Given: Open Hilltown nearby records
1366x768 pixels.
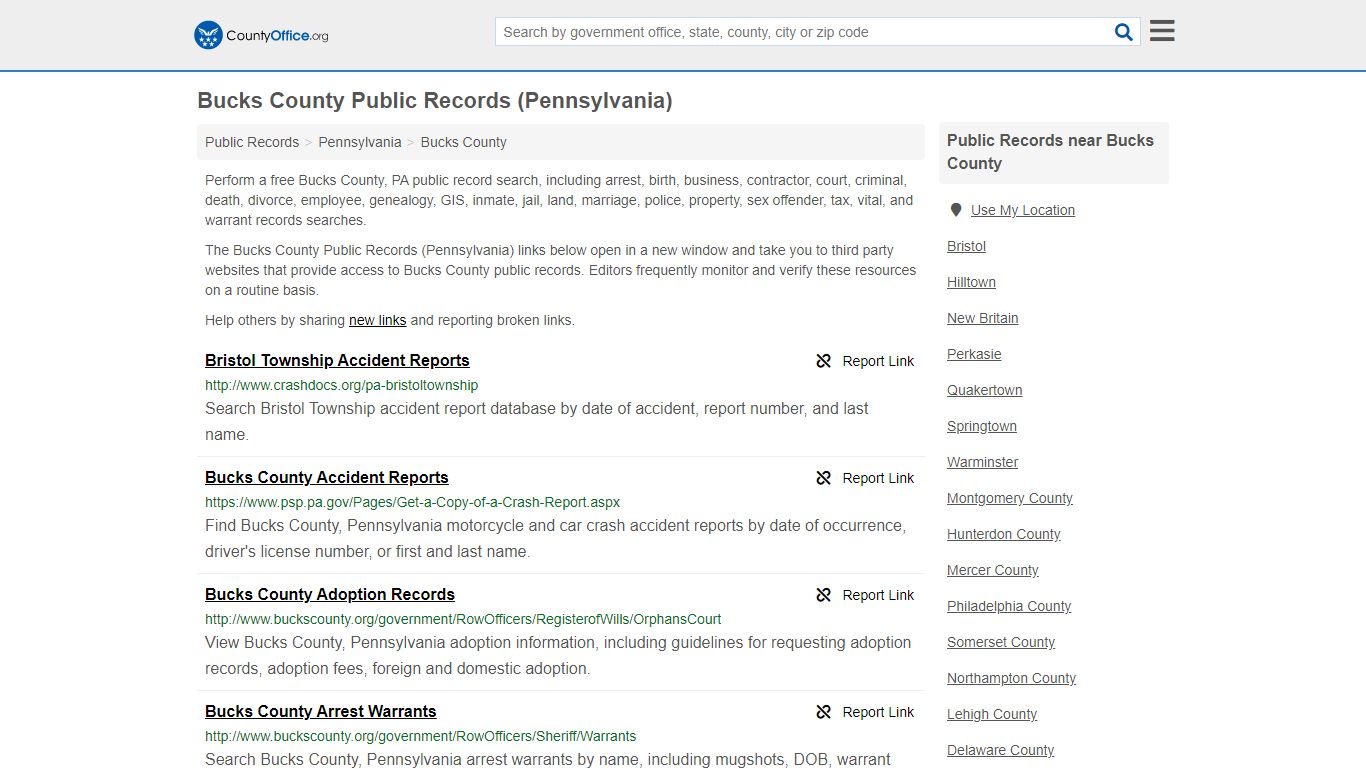Looking at the screenshot, I should 971,282.
